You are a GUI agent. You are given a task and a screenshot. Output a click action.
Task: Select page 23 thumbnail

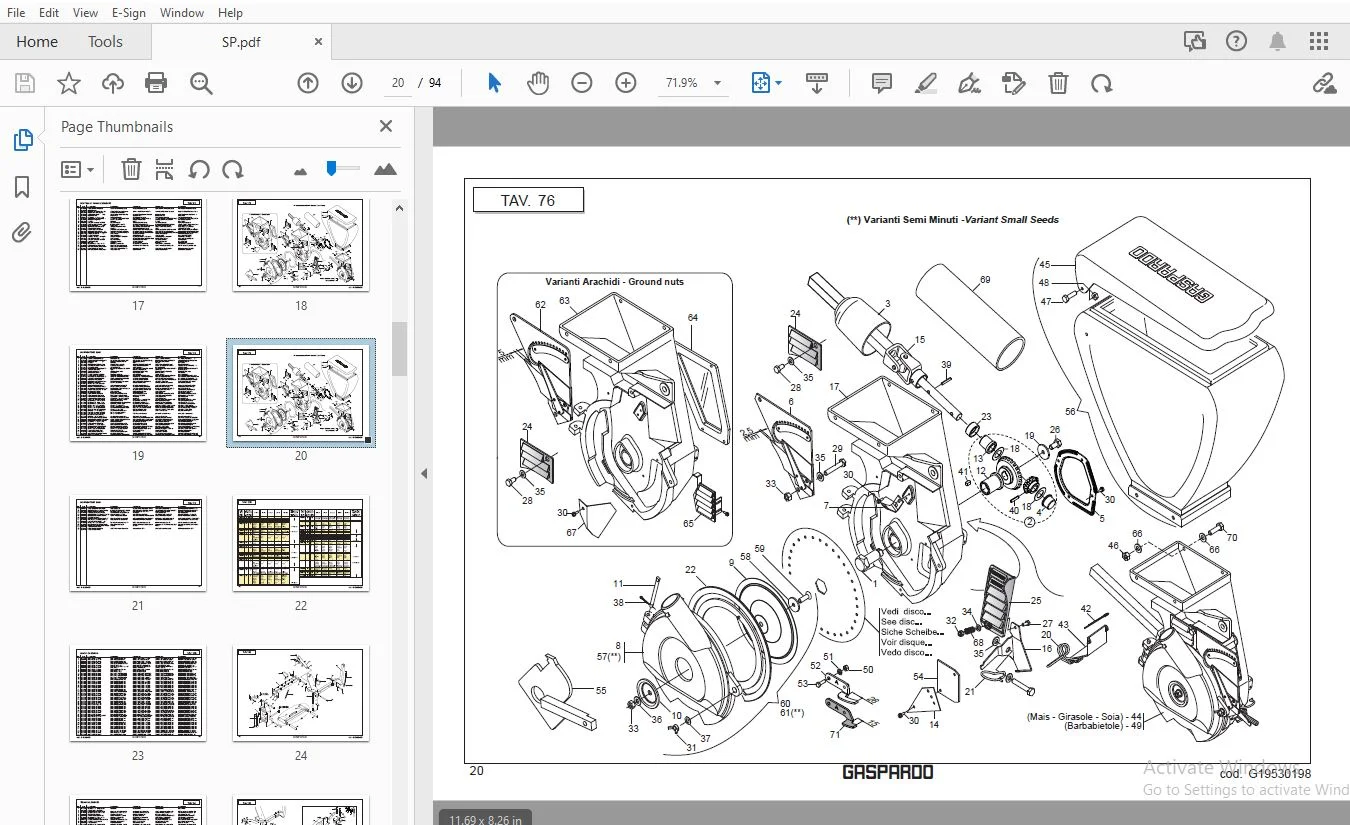[x=138, y=694]
